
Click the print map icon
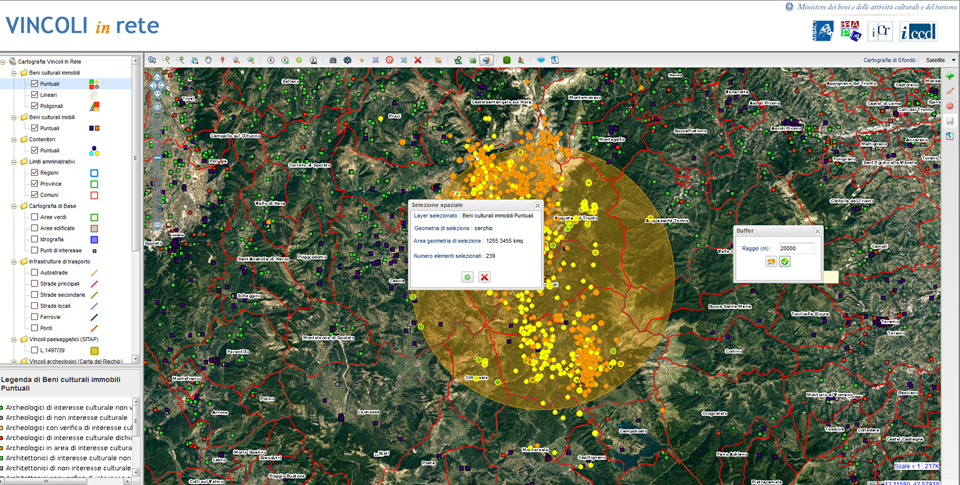pos(333,60)
